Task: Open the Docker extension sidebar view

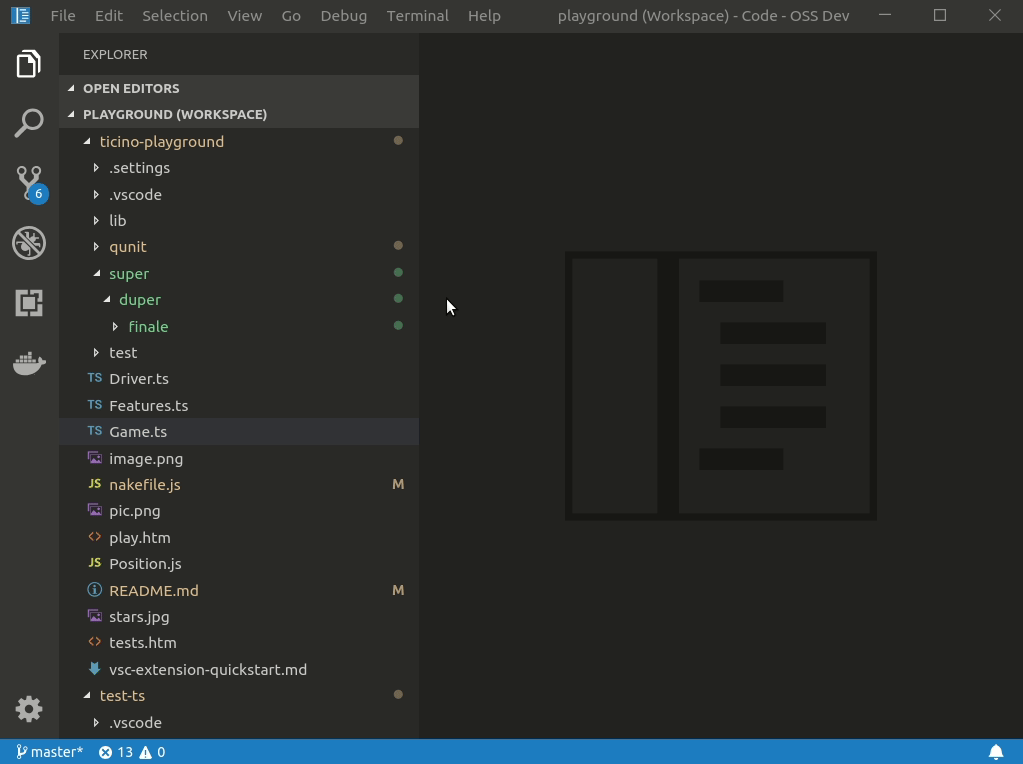Action: (29, 363)
